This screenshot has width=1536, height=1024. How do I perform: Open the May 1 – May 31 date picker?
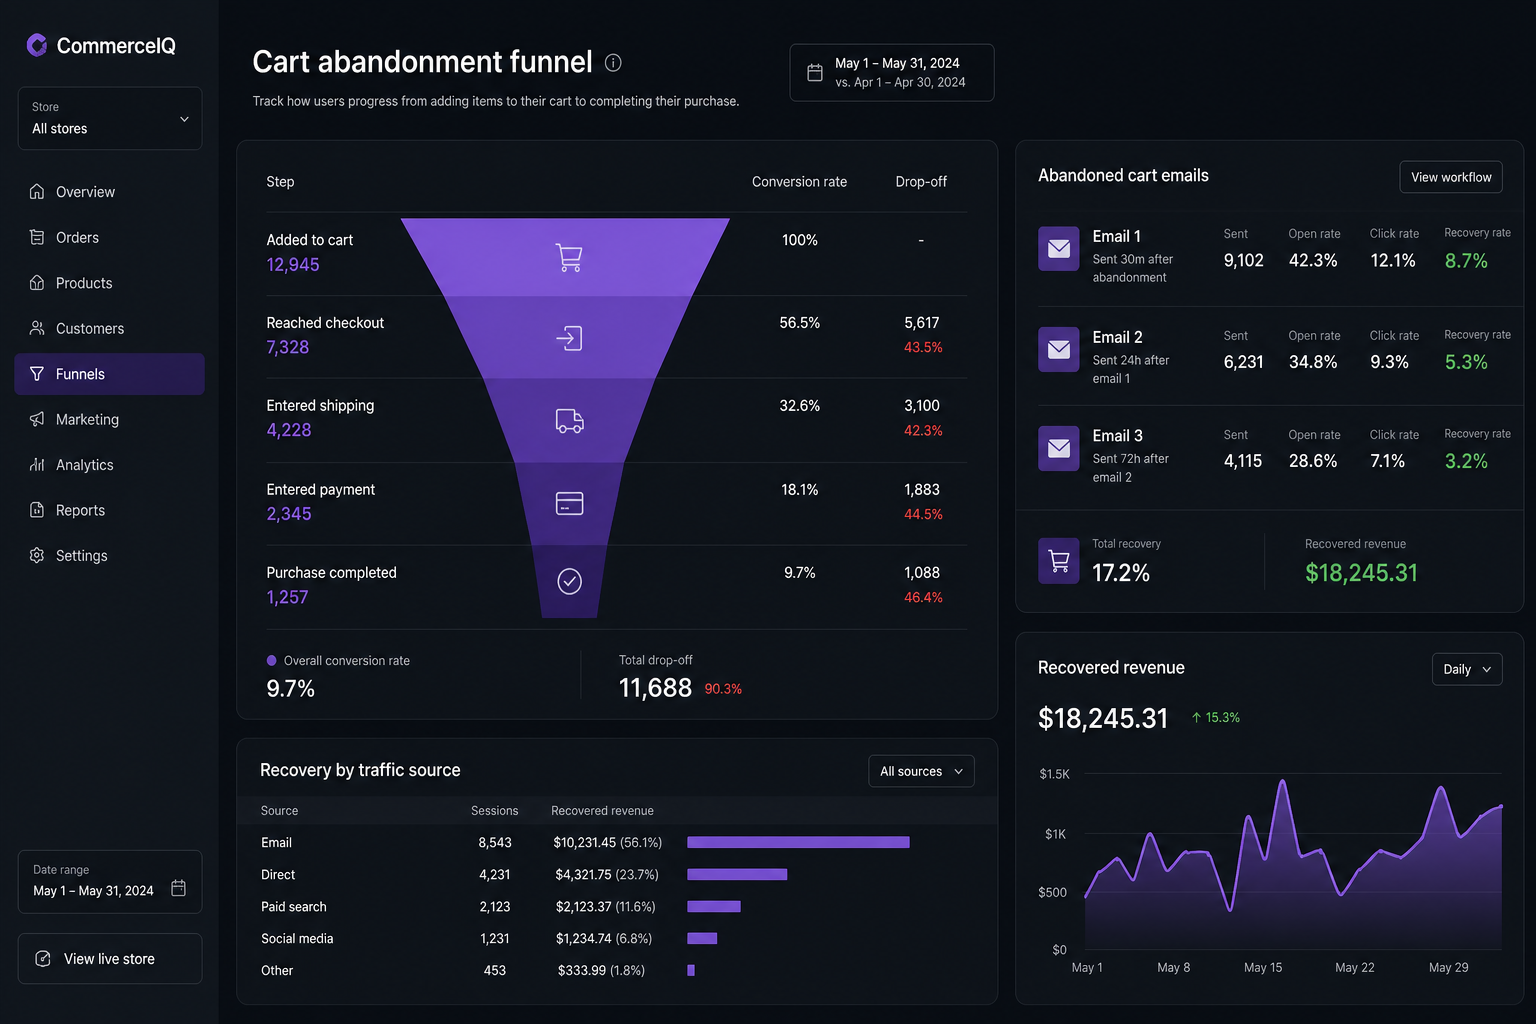coord(892,73)
